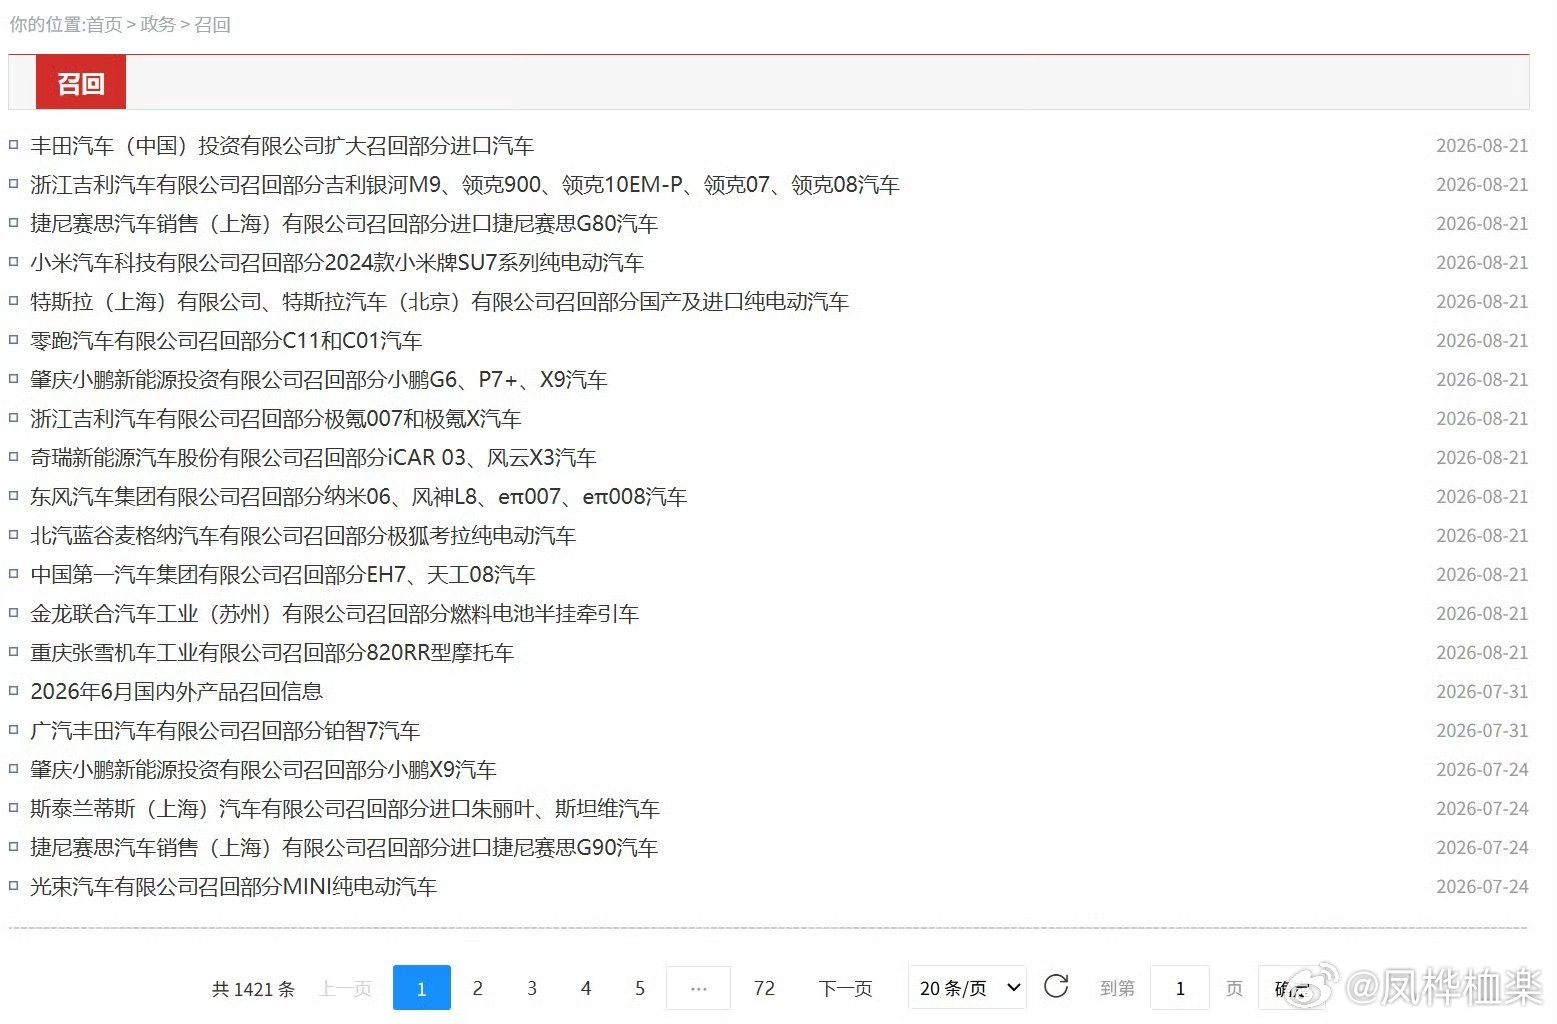The image size is (1557, 1024).
Task: Open 广汽丰田 铂智7 recall notice
Action: 225,731
